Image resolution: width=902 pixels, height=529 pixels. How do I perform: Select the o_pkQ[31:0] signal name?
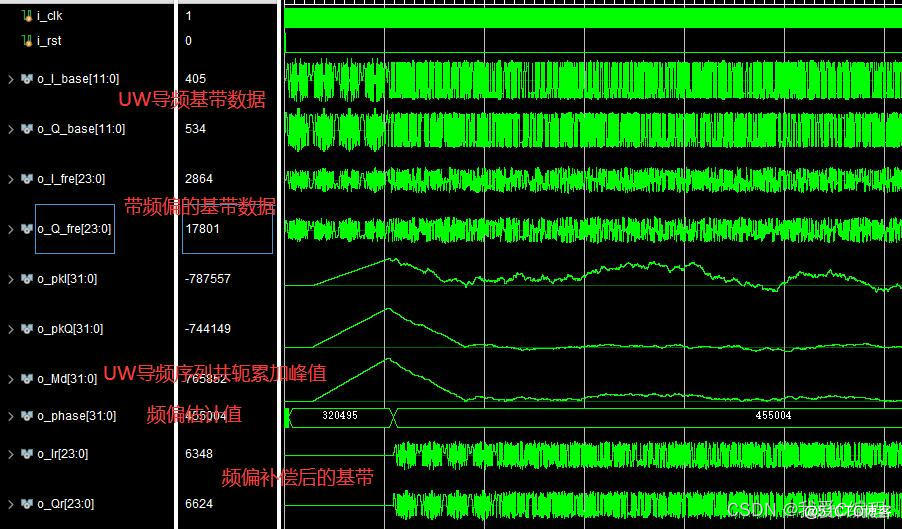pos(70,329)
